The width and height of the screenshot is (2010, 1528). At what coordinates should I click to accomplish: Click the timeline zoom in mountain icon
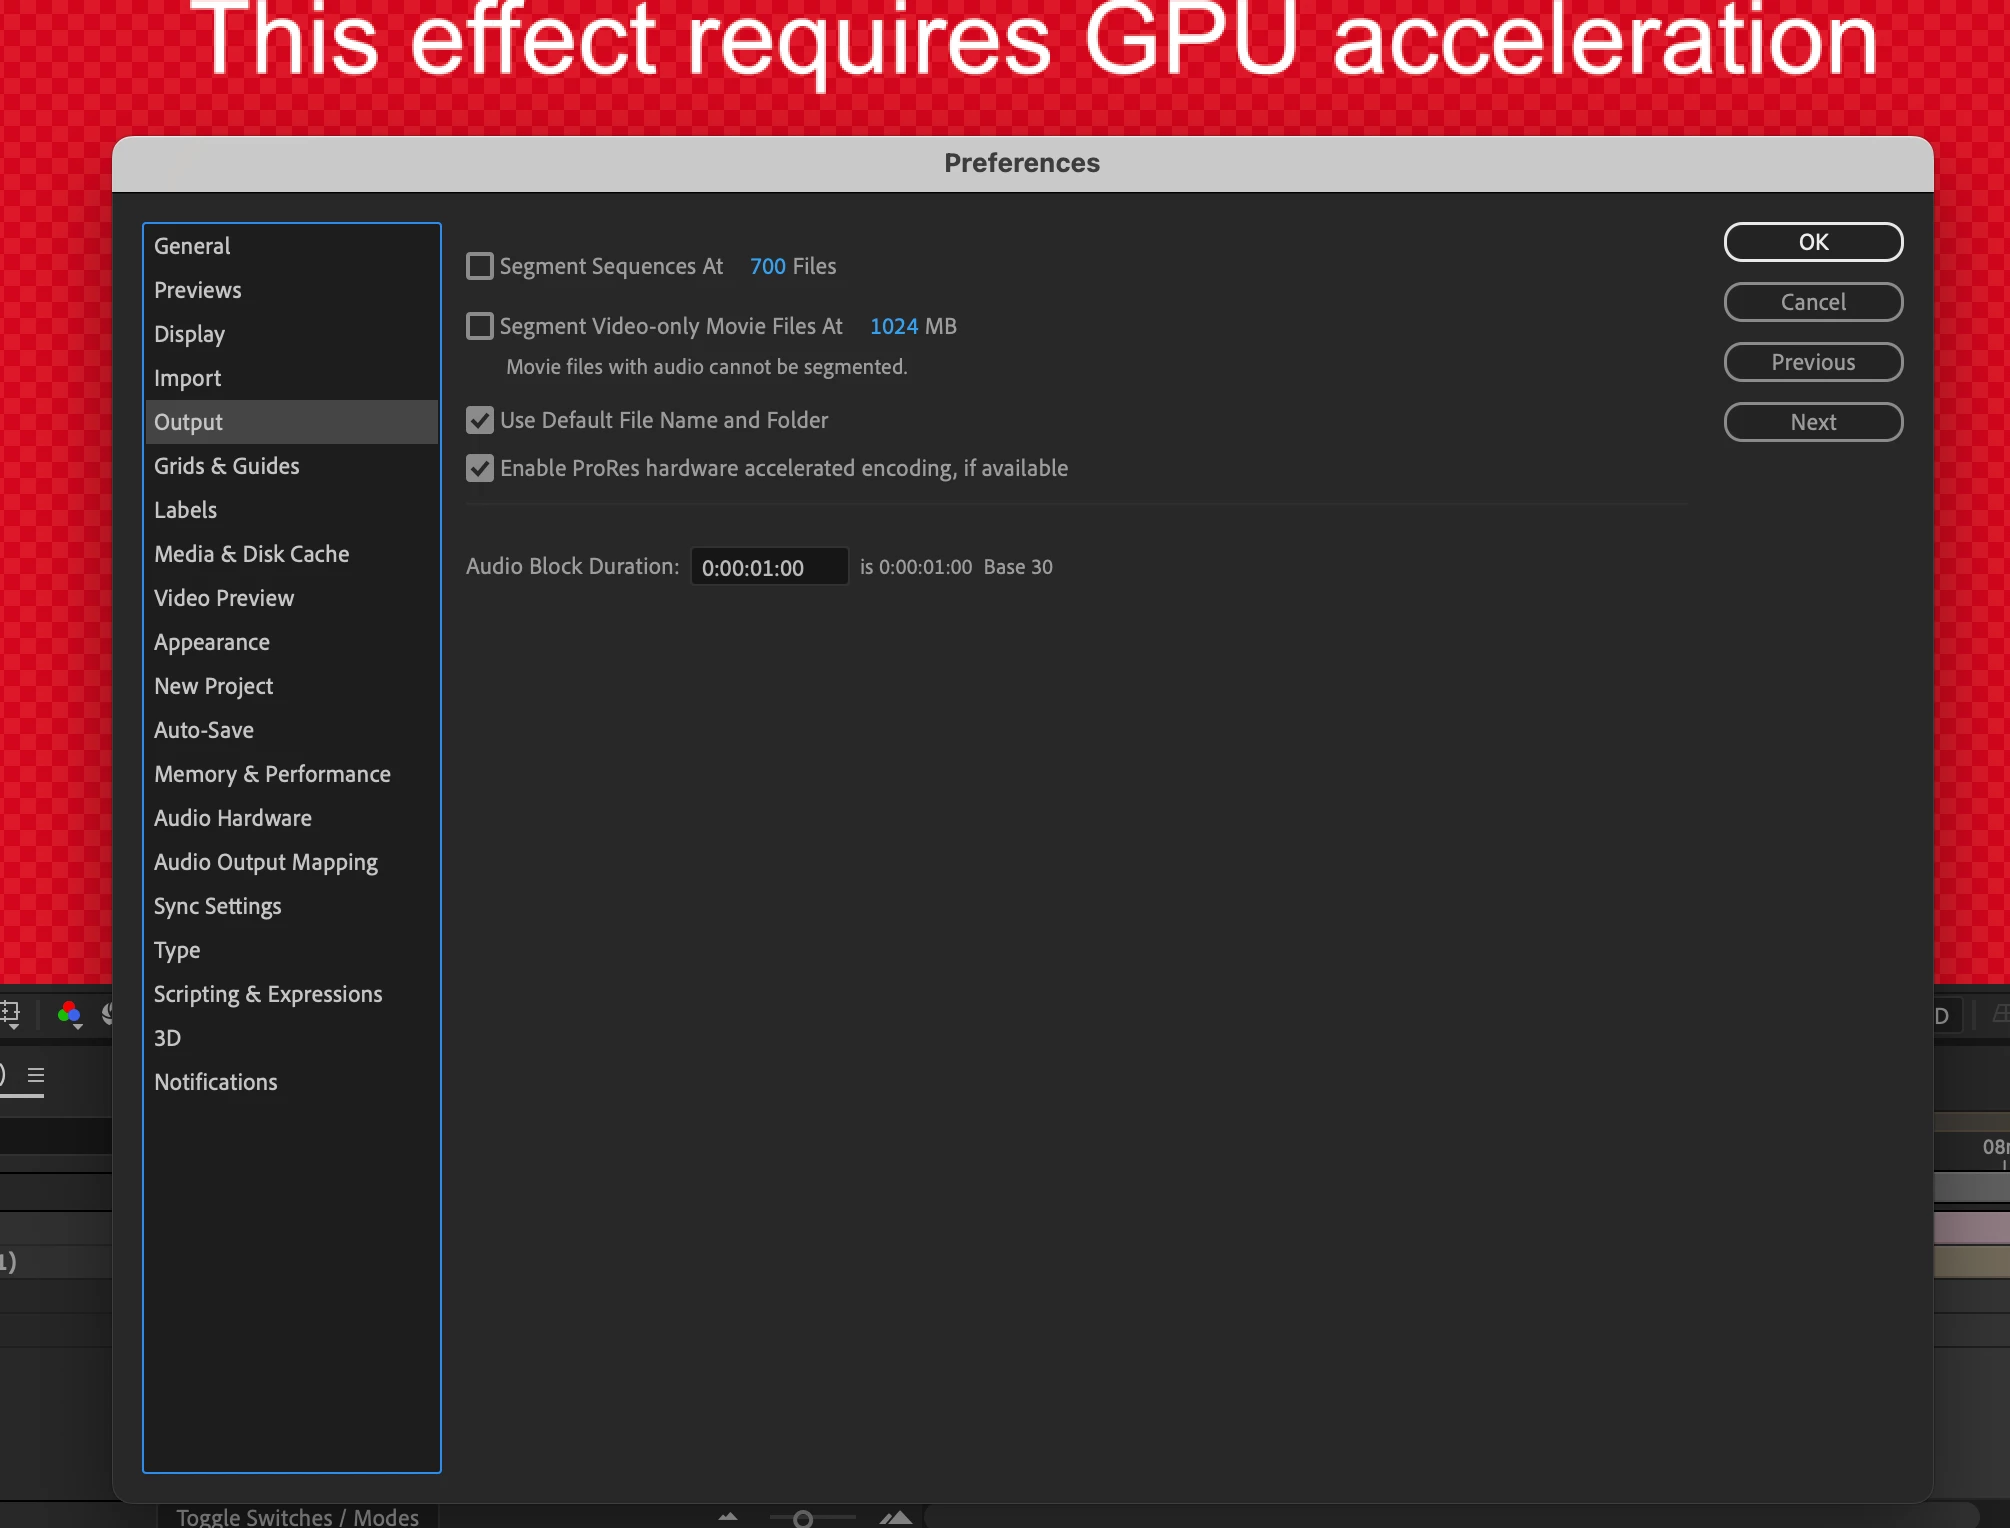(x=896, y=1517)
